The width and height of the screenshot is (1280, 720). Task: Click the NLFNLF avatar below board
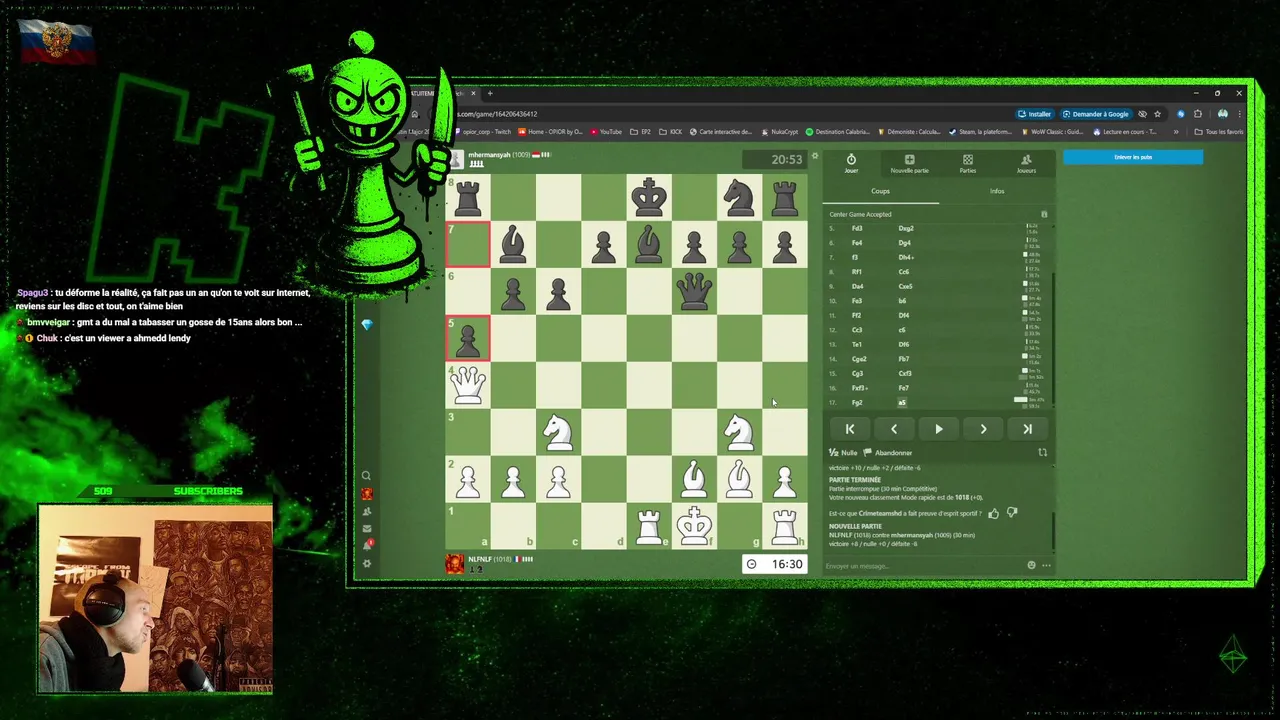click(x=454, y=564)
